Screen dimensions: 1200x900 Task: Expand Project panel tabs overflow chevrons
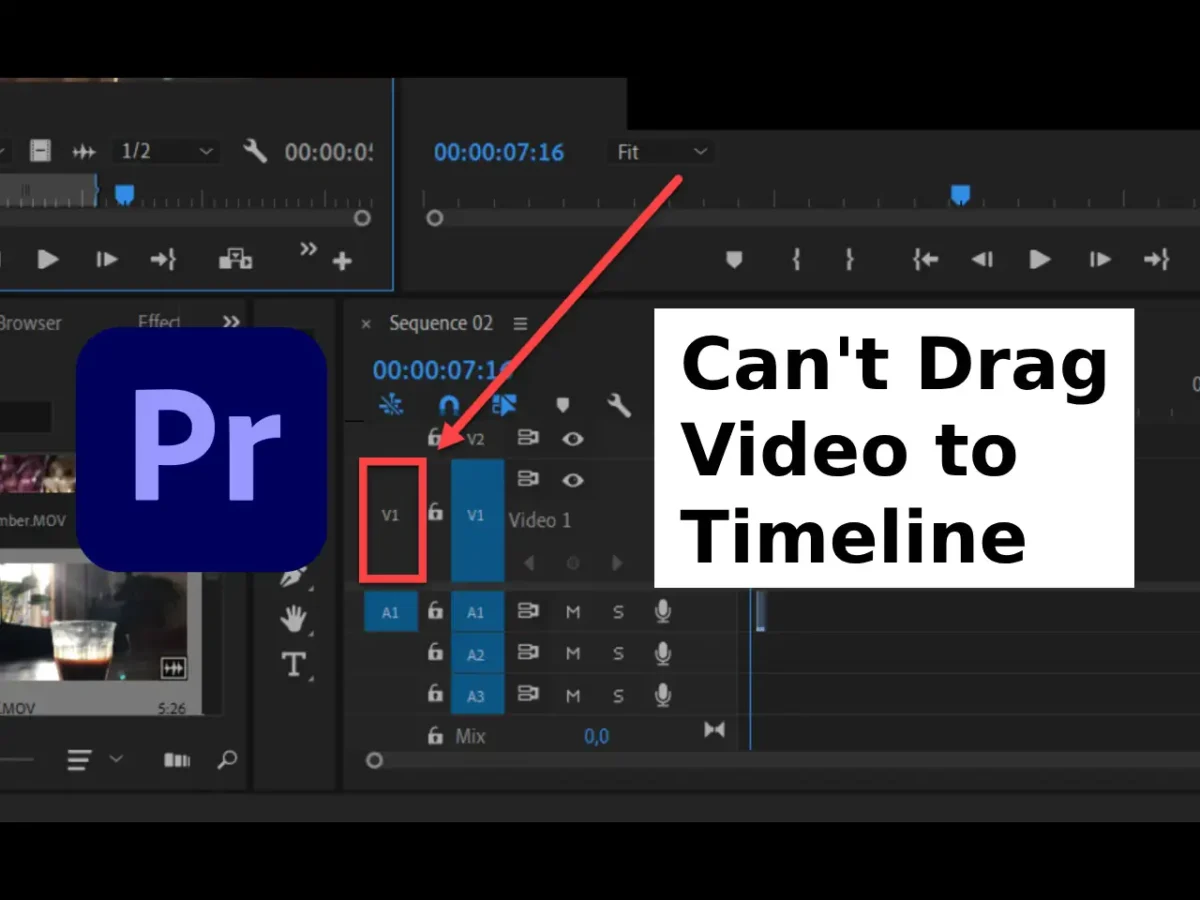[231, 321]
